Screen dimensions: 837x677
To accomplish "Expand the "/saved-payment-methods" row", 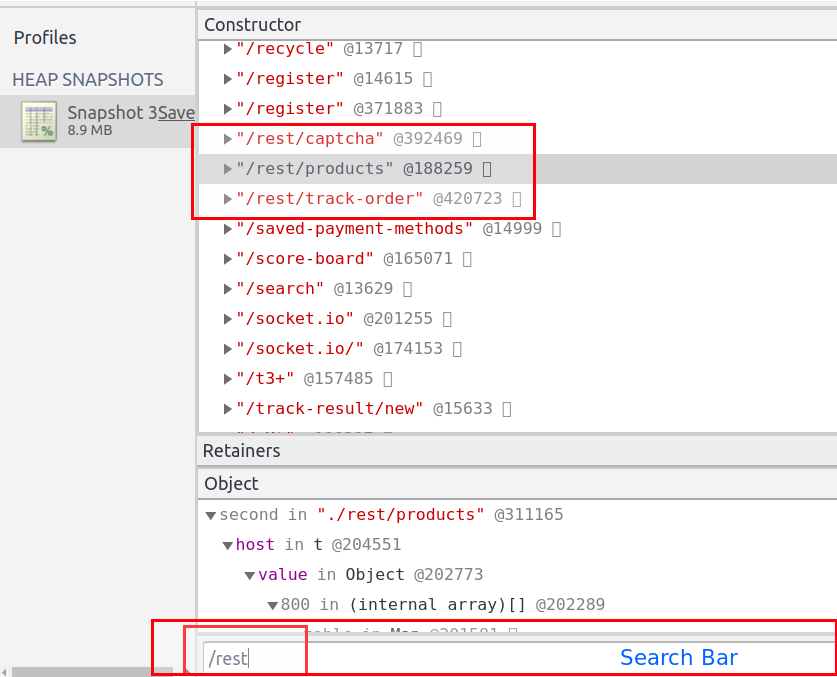I will (227, 229).
